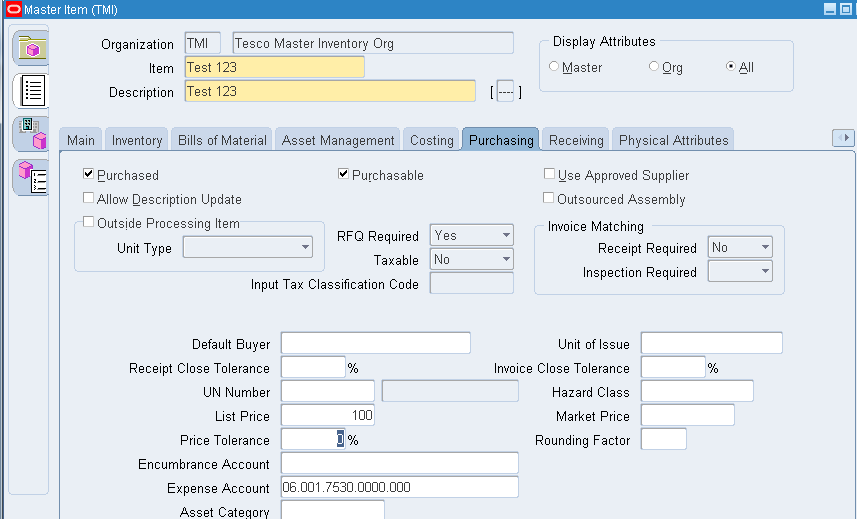The width and height of the screenshot is (857, 519).
Task: Maximize the Master Item window
Action: pyautogui.click(x=846, y=9)
